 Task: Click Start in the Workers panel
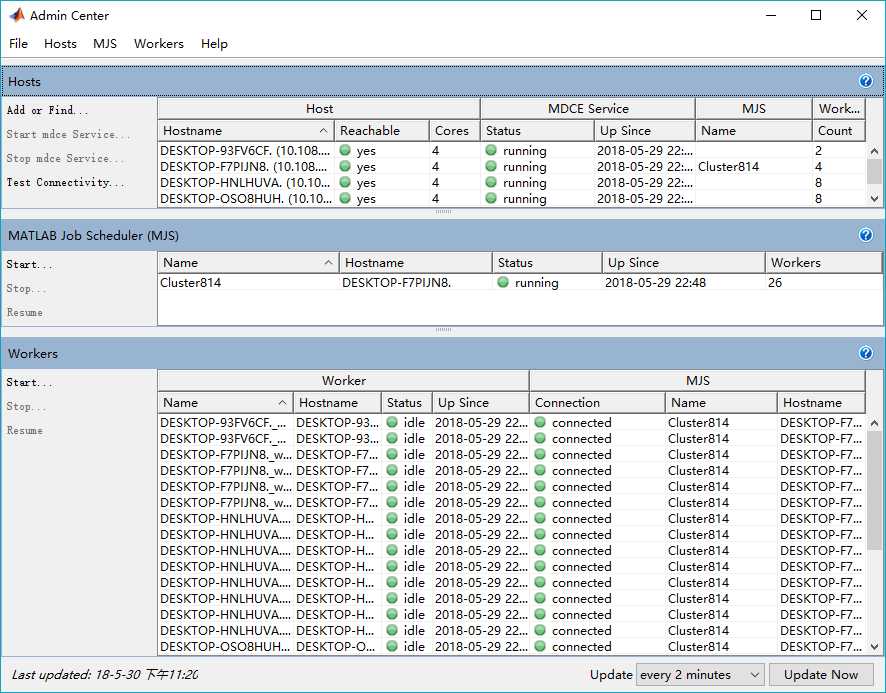(29, 383)
